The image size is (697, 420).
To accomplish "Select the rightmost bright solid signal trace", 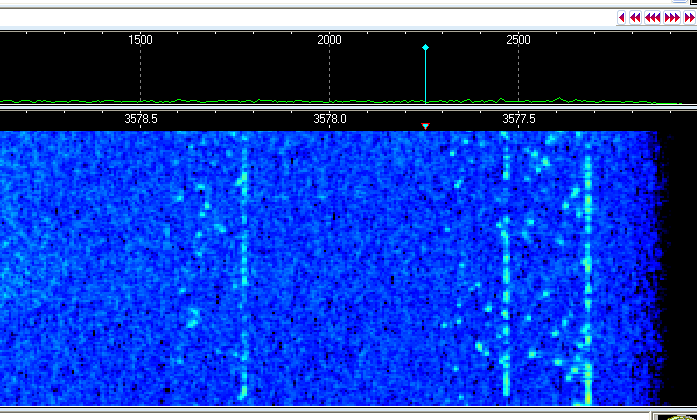I will pos(587,270).
